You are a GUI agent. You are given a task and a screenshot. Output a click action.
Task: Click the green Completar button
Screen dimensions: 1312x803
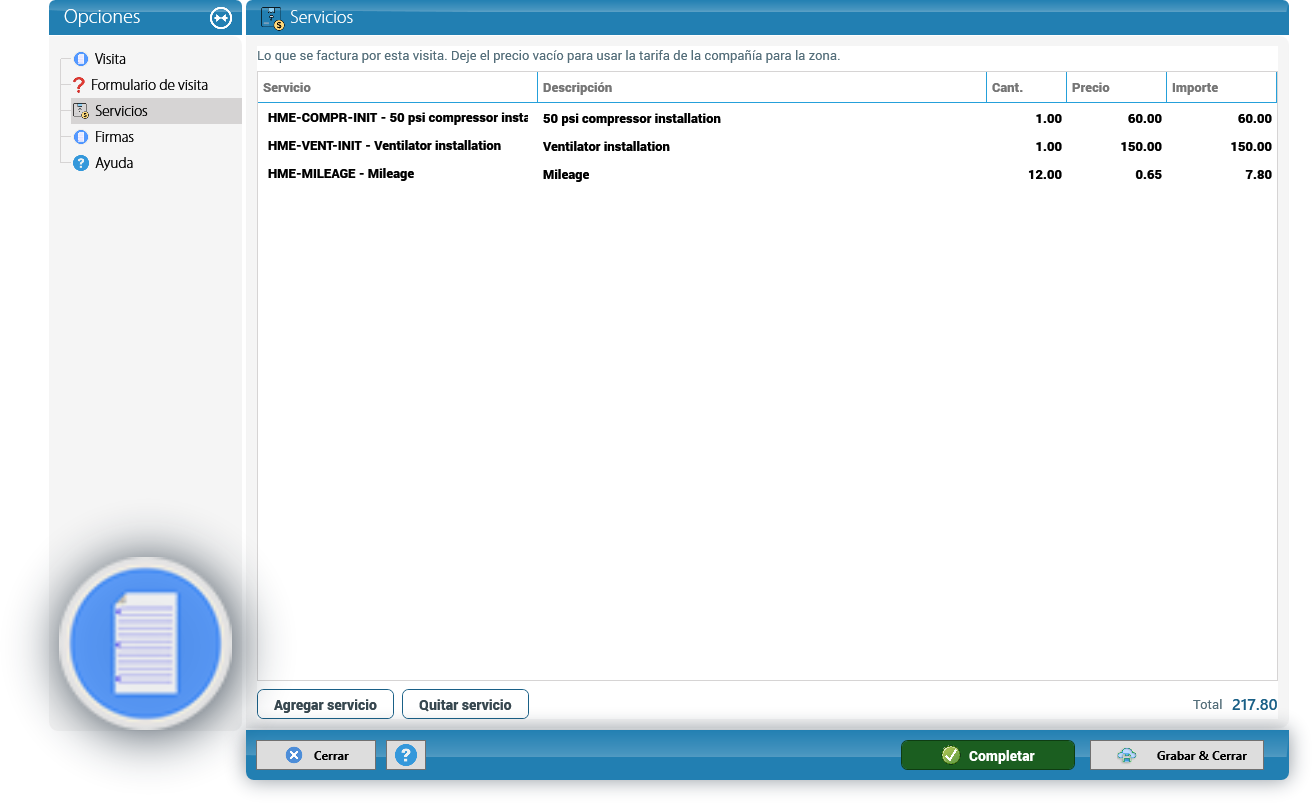988,756
